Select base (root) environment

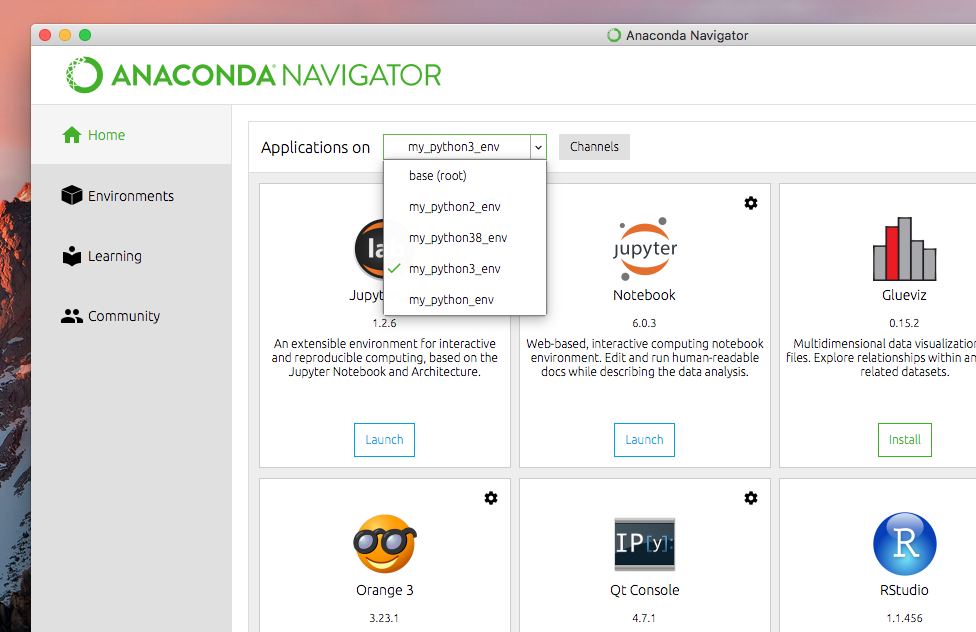pos(438,176)
